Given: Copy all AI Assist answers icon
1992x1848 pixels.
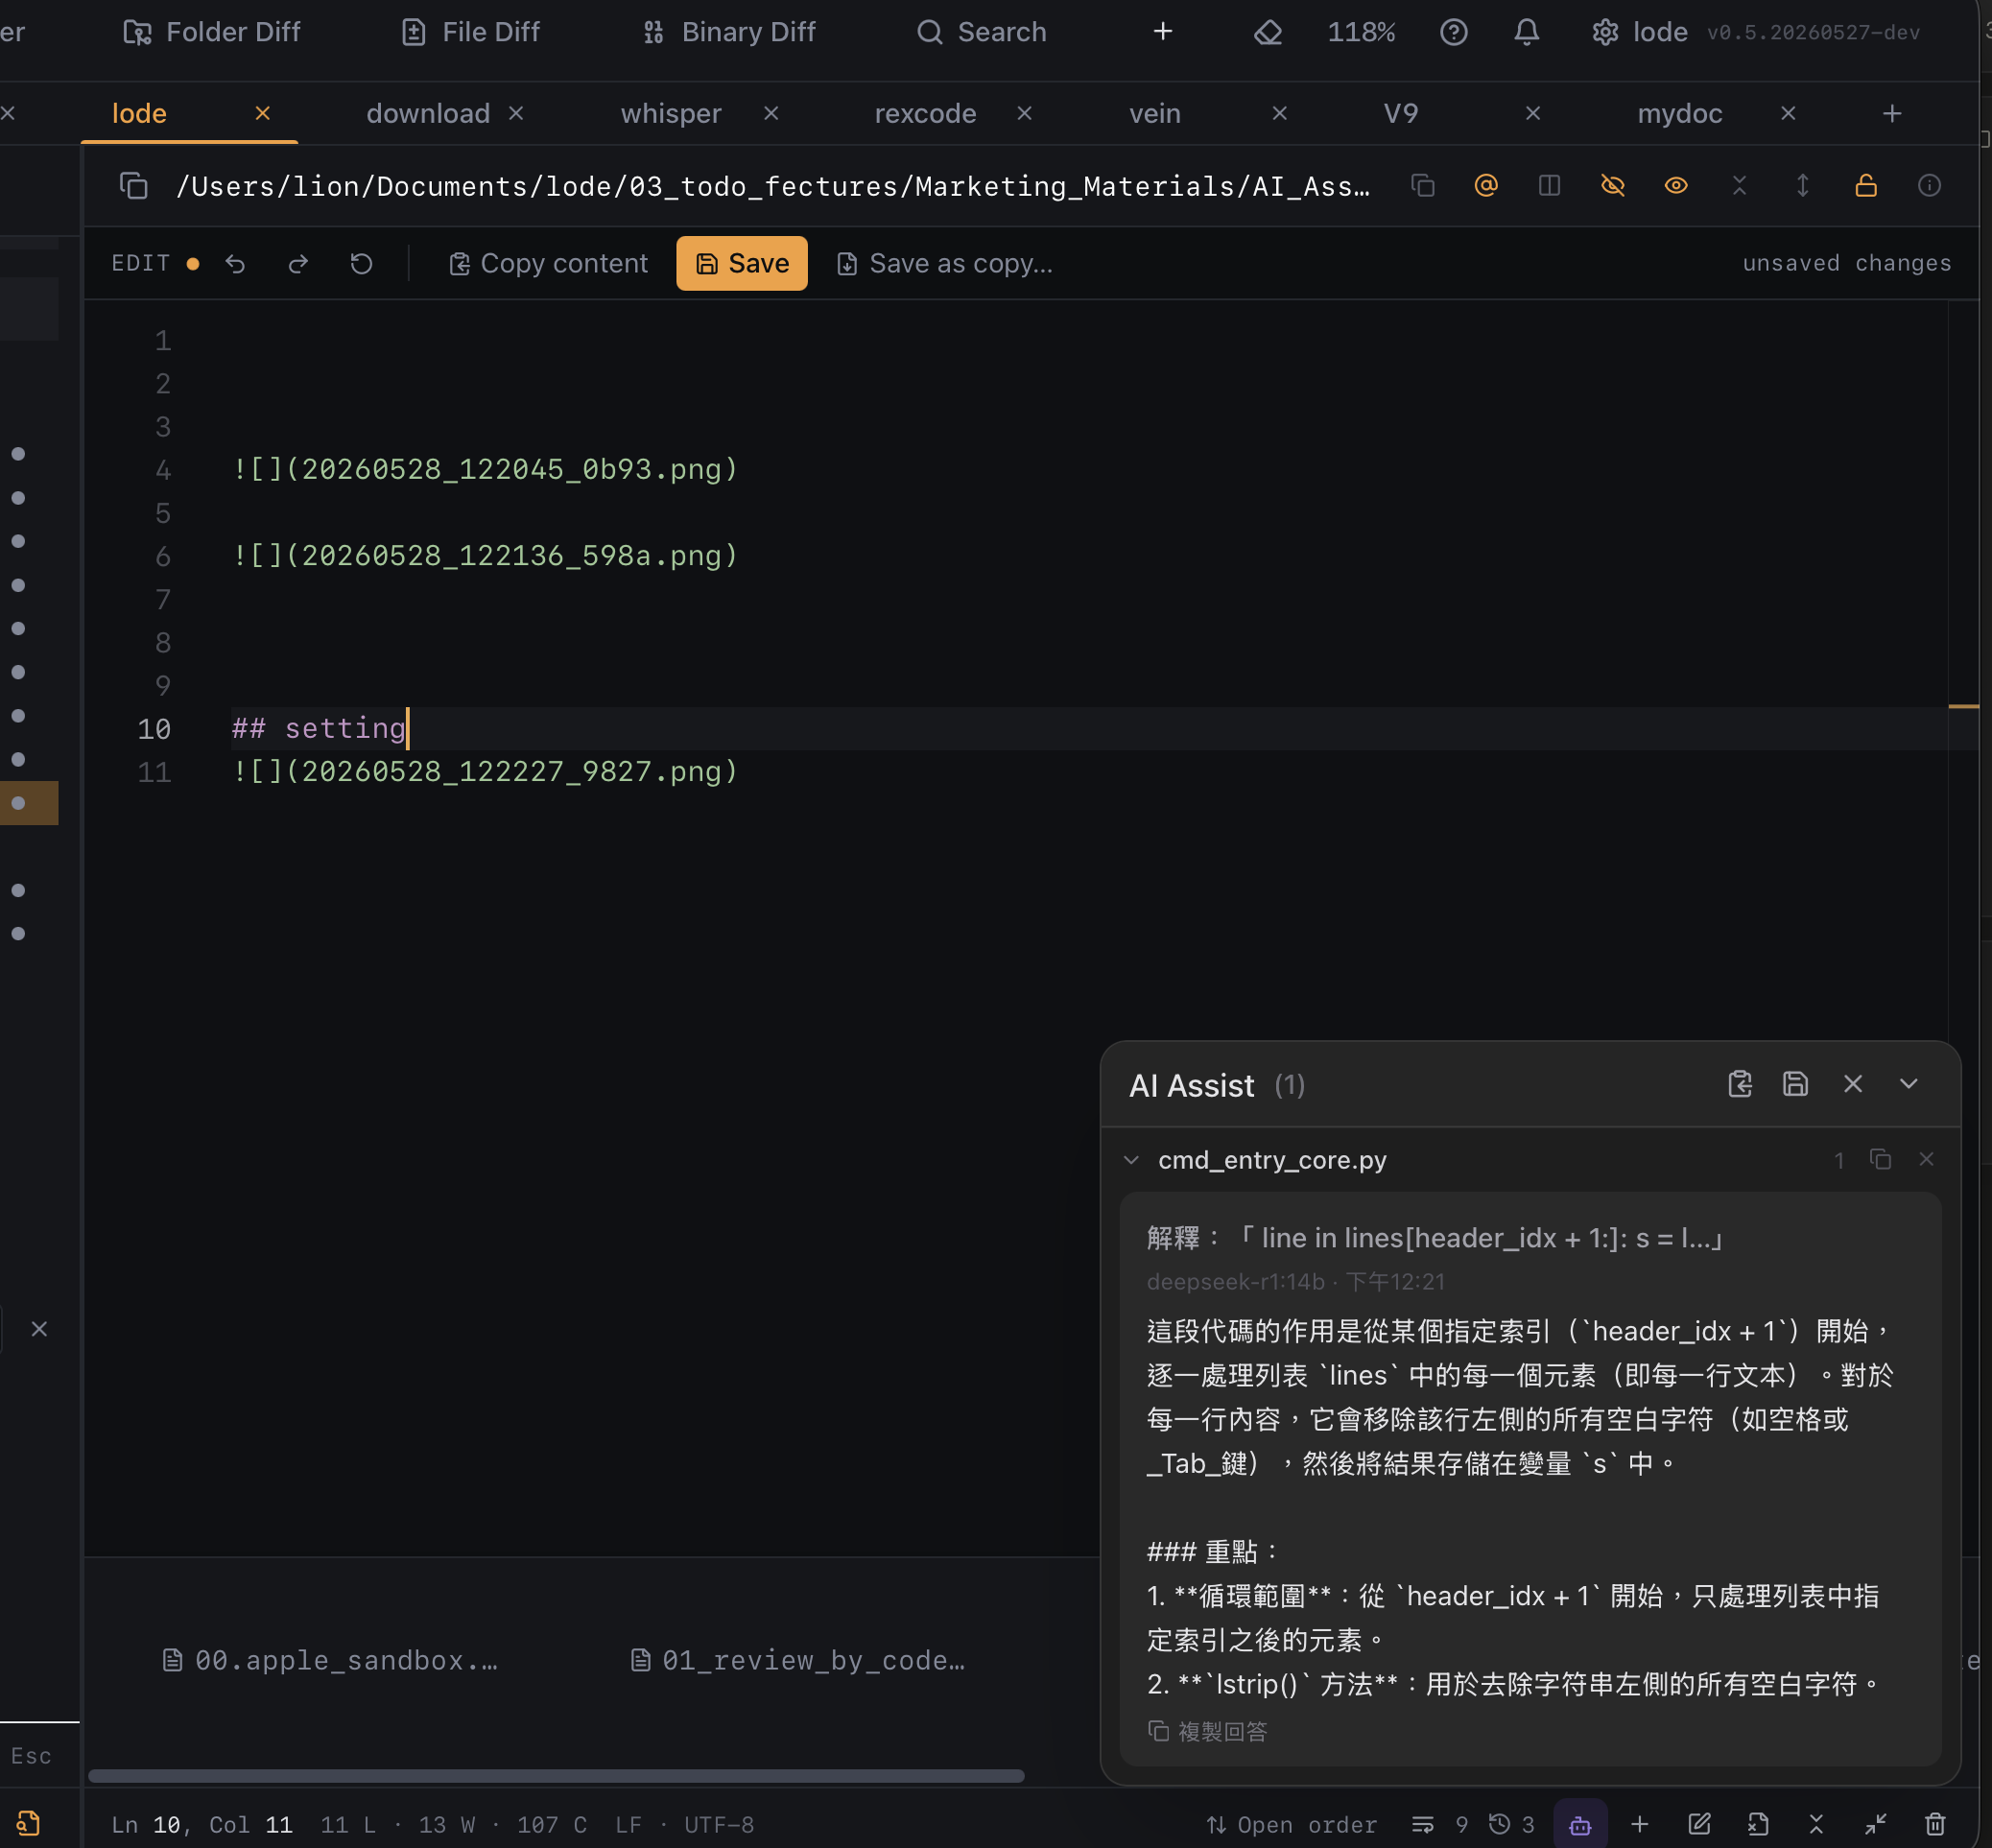Looking at the screenshot, I should tap(1739, 1084).
